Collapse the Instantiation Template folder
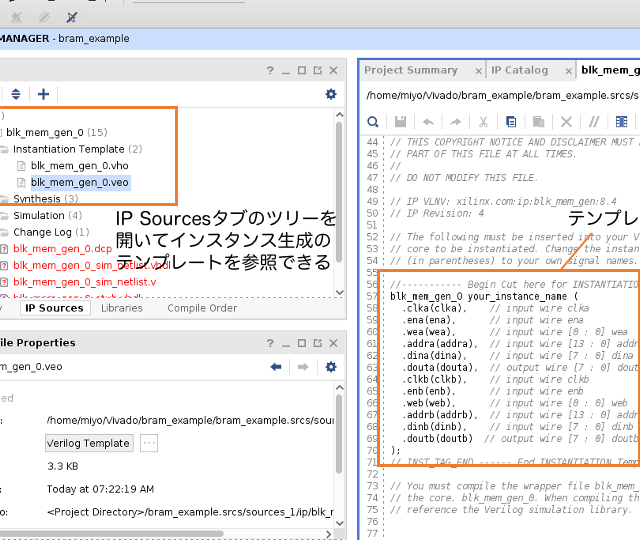The width and height of the screenshot is (640, 540). (5, 149)
